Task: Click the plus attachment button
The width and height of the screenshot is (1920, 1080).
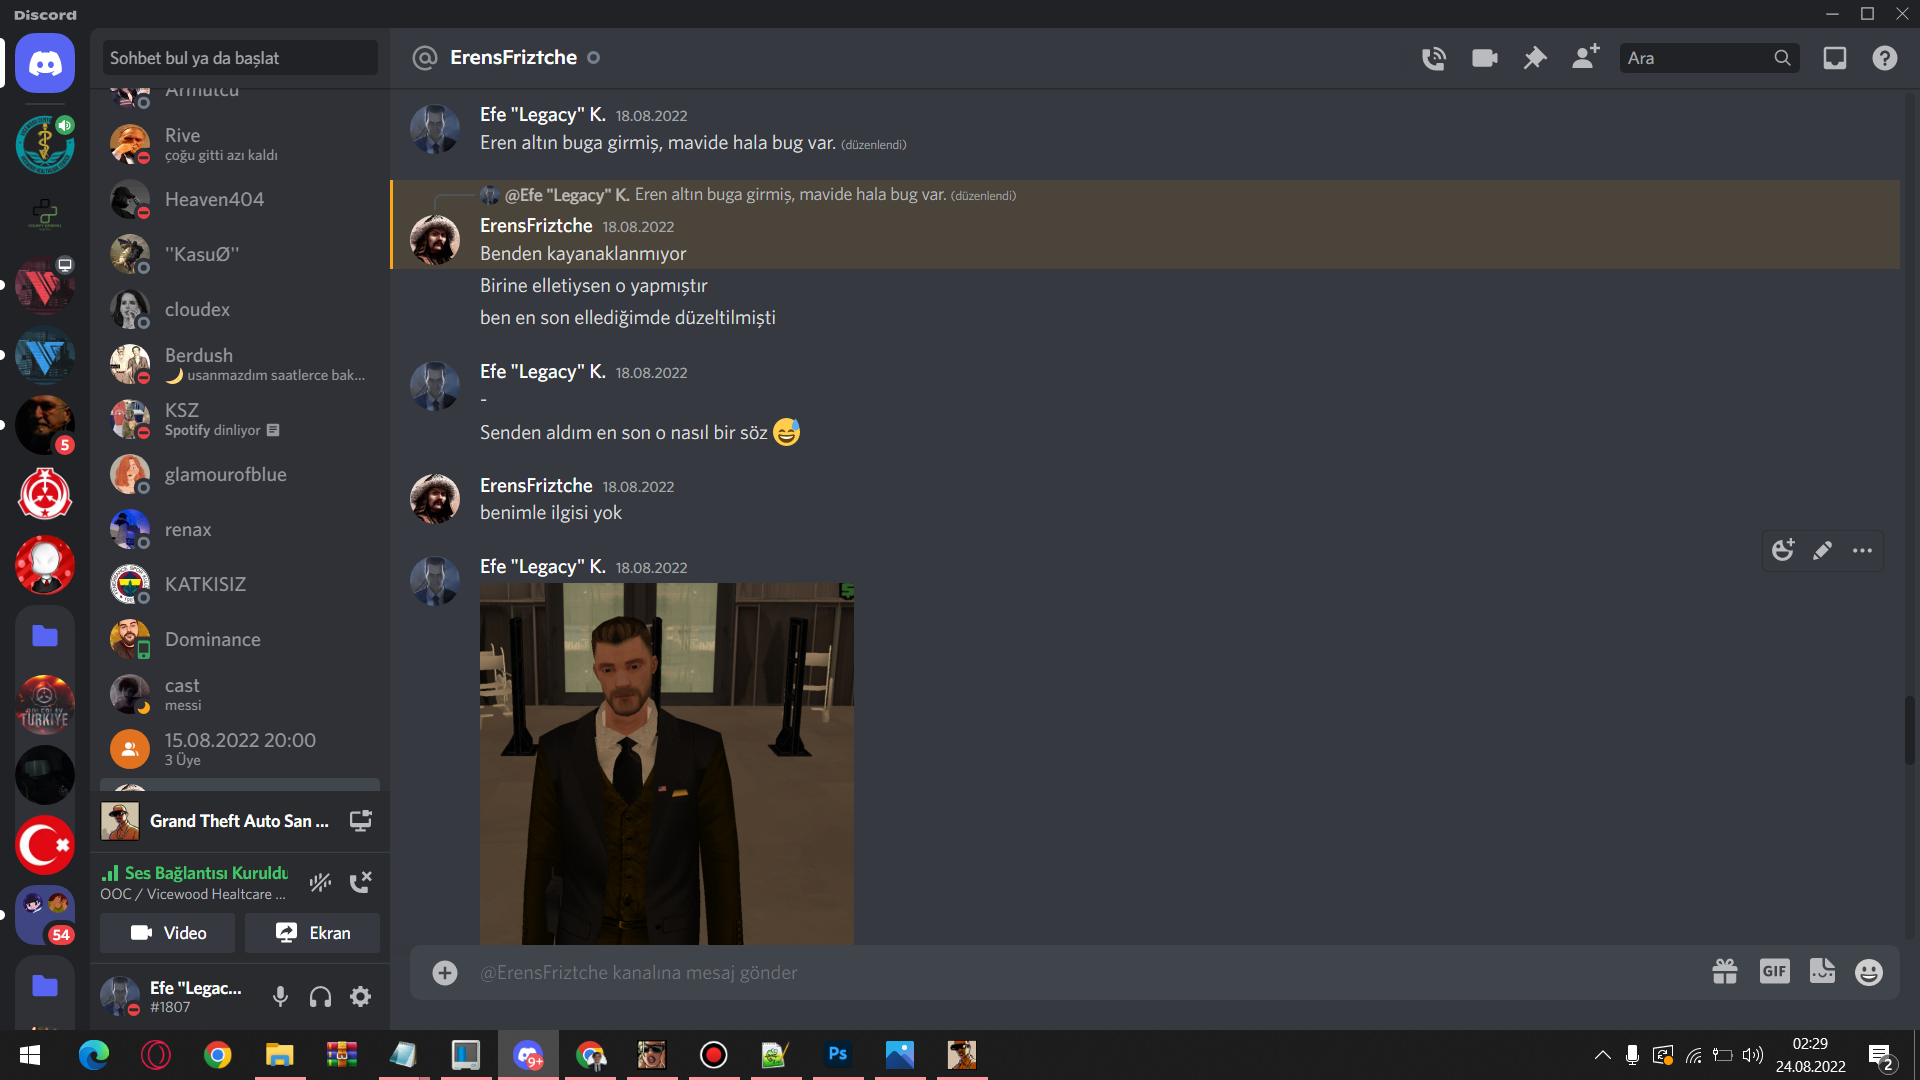Action: pyautogui.click(x=445, y=972)
